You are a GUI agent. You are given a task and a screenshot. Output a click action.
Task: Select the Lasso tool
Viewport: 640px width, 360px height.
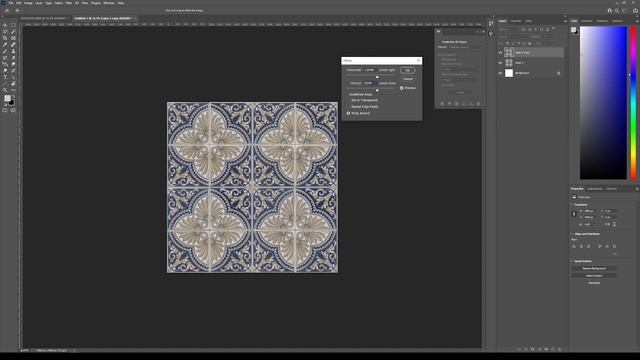(5, 31)
